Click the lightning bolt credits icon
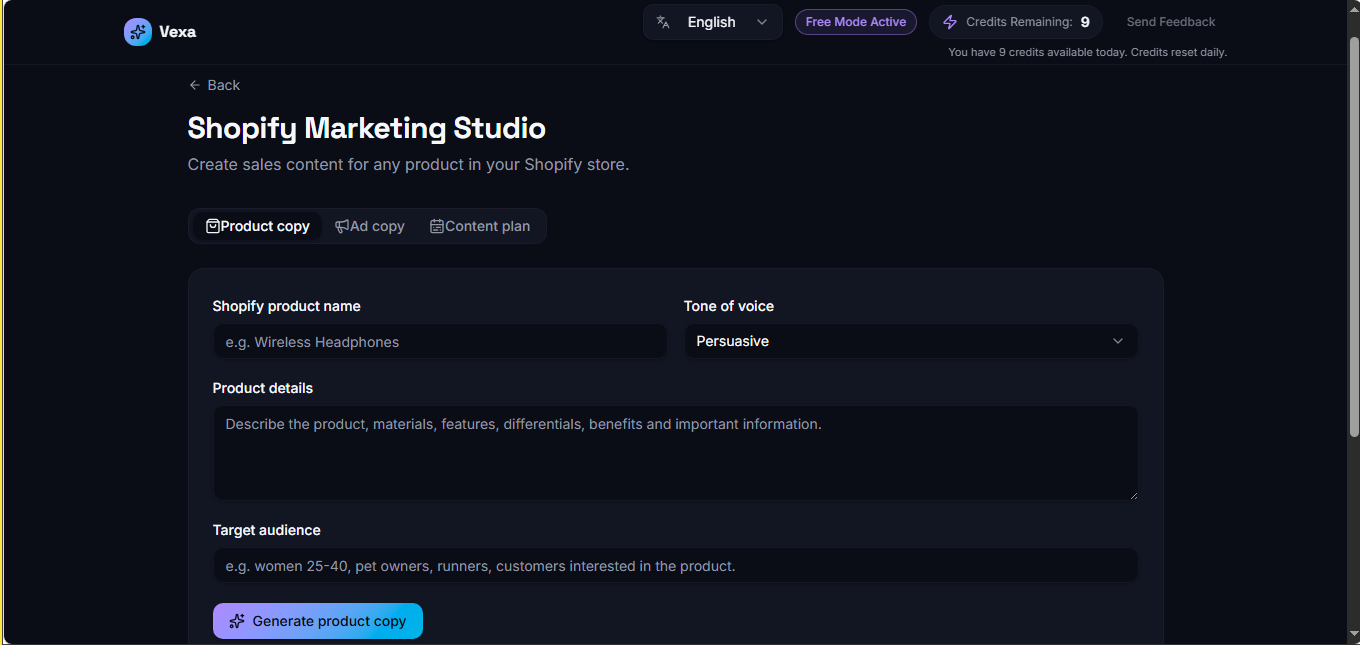The width and height of the screenshot is (1360, 645). 950,22
